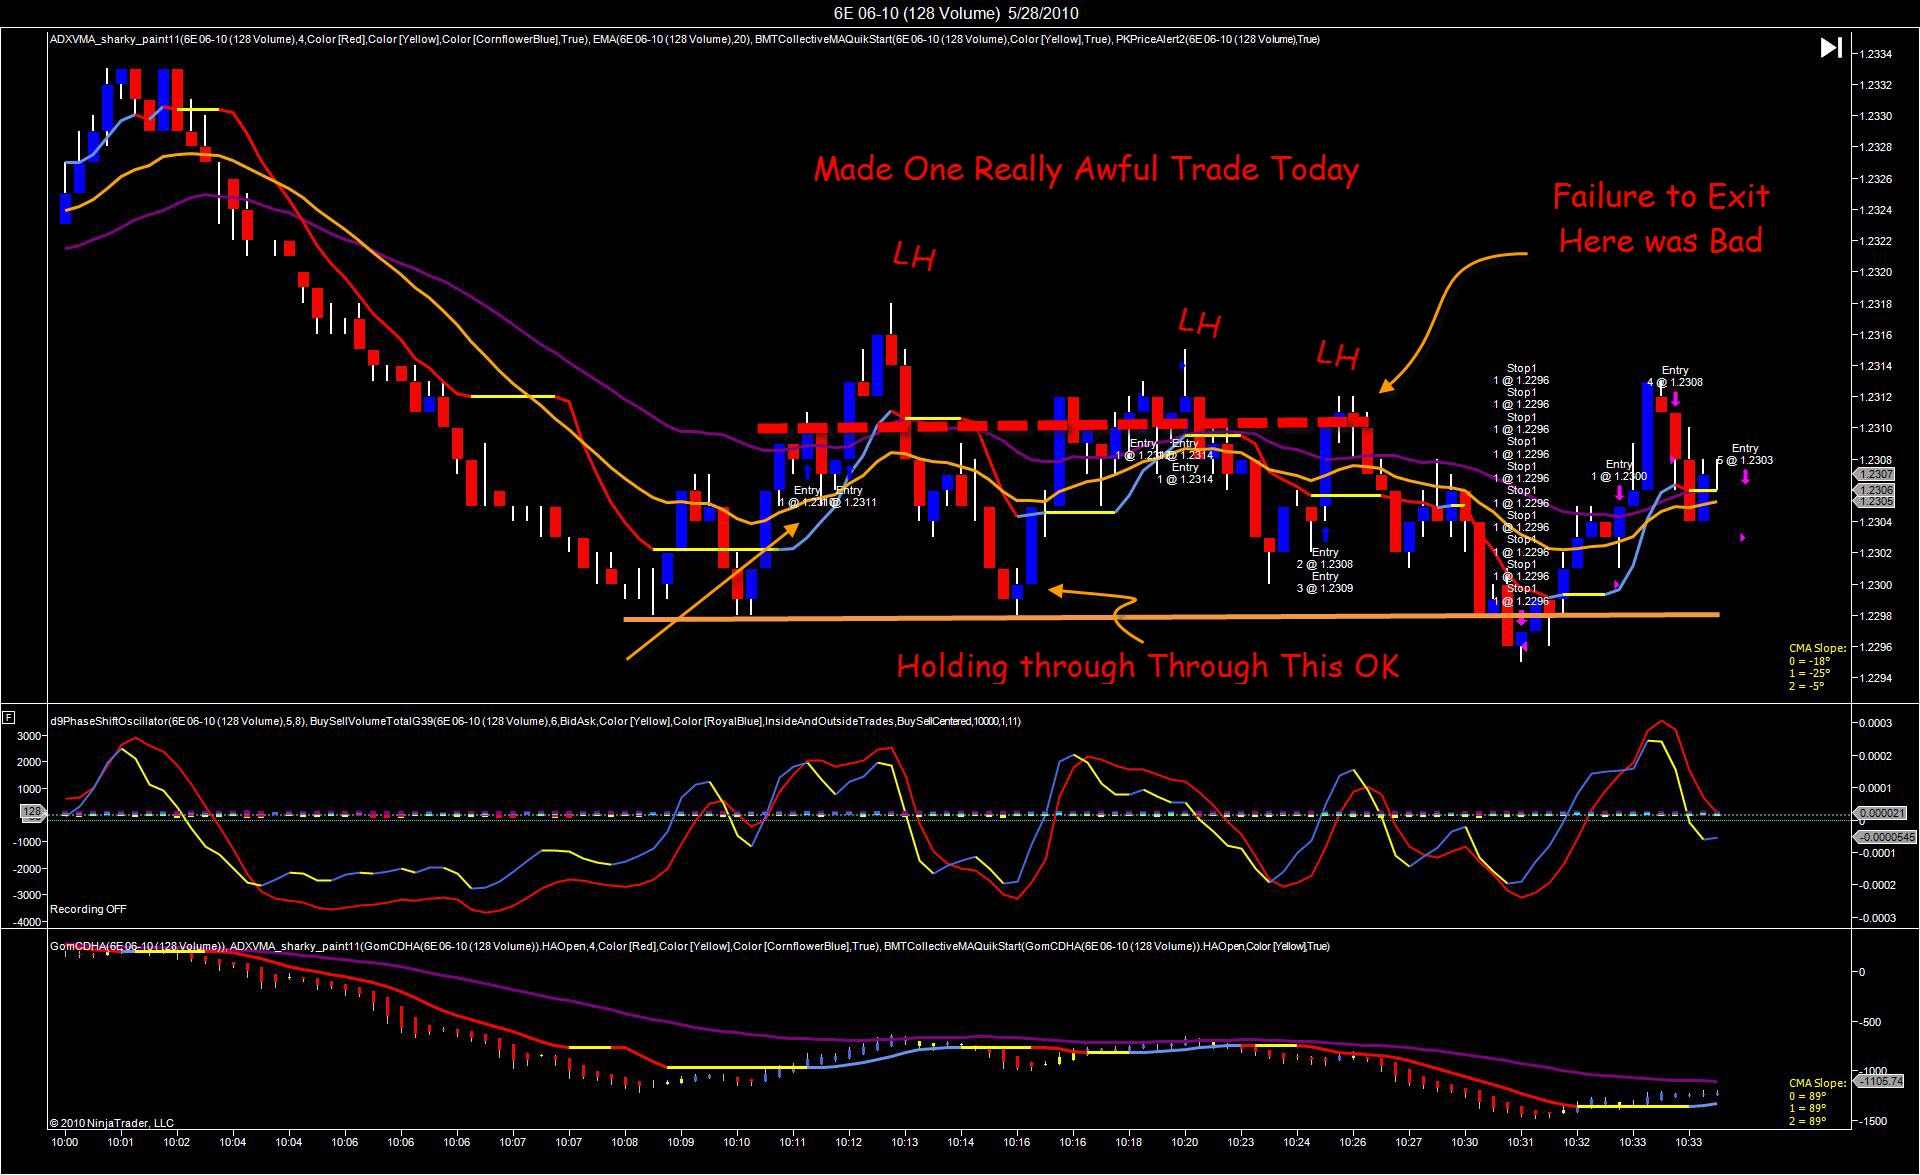Click the chart title '6E 06-10 (128 Volume) 5/28/2010'
This screenshot has width=1920, height=1175.
click(x=956, y=13)
